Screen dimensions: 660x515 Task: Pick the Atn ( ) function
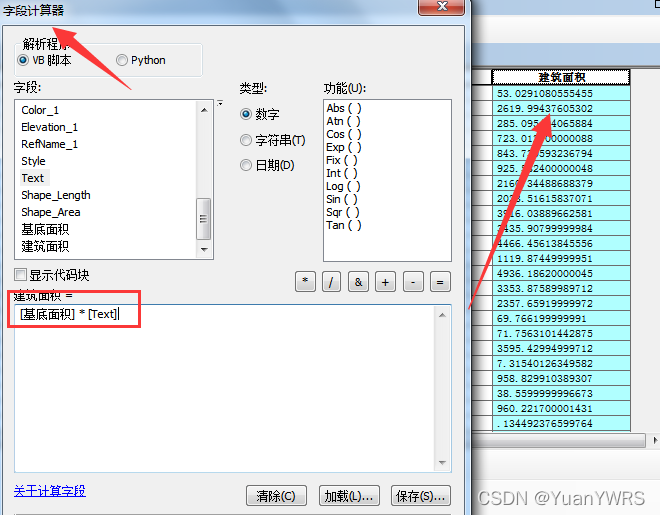[343, 121]
